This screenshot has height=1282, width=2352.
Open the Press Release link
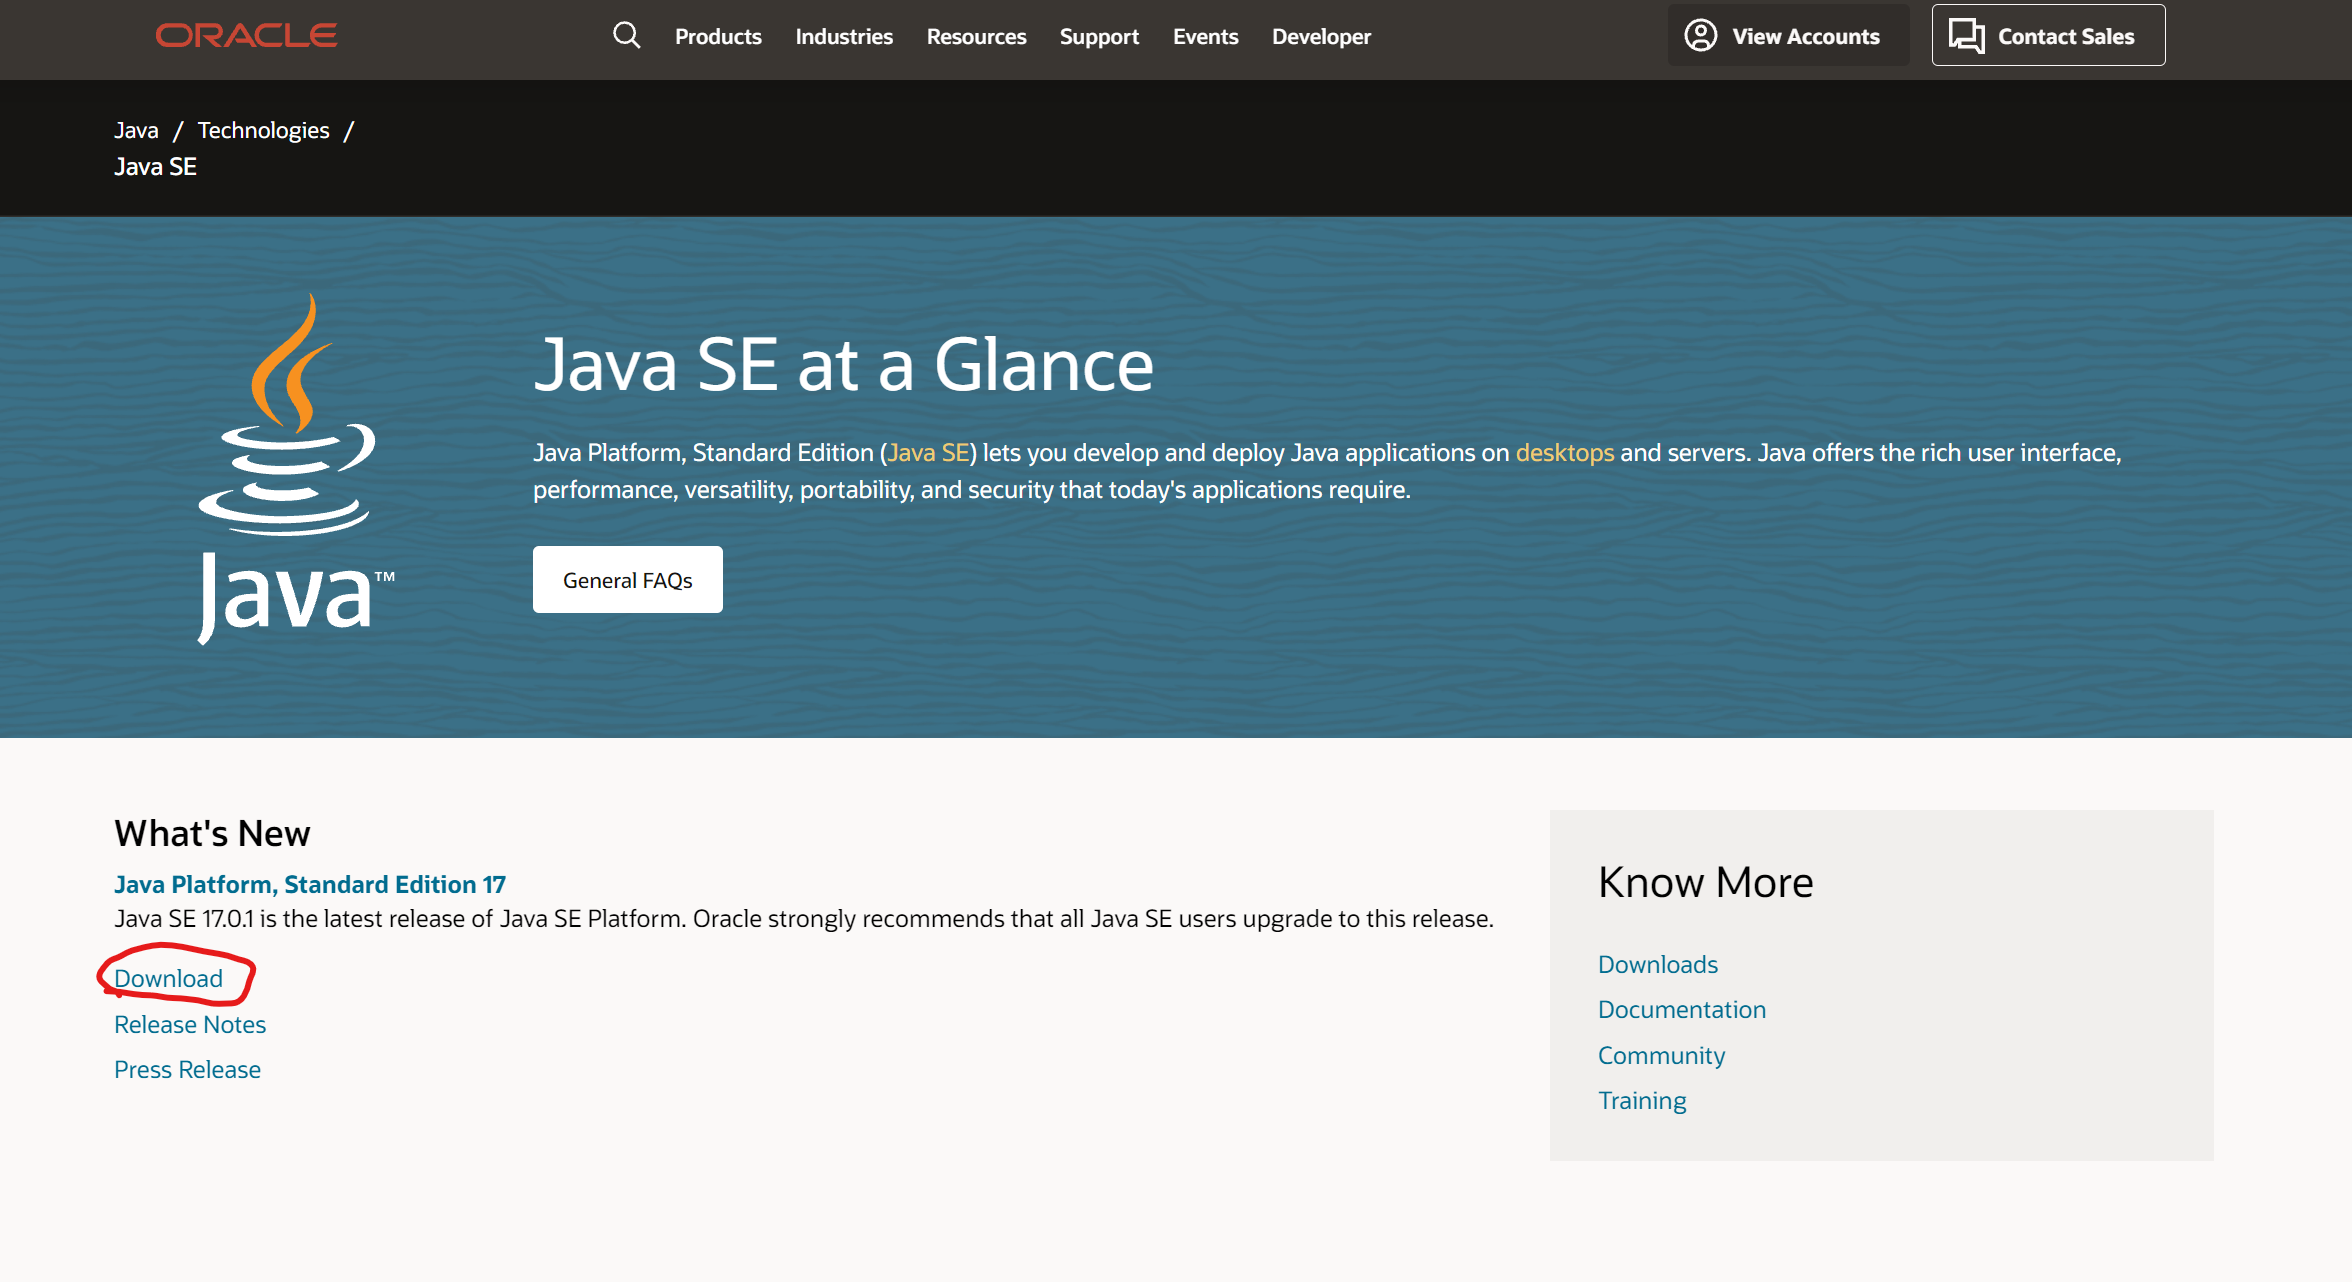[x=187, y=1069]
